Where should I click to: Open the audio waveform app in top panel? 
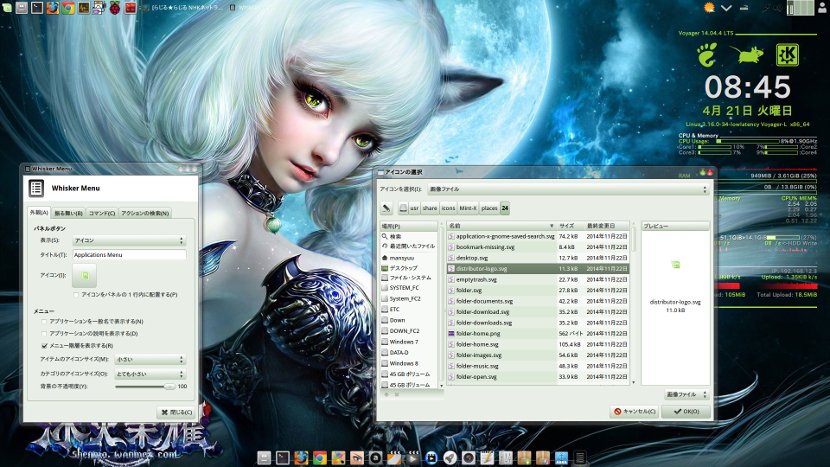83,7
